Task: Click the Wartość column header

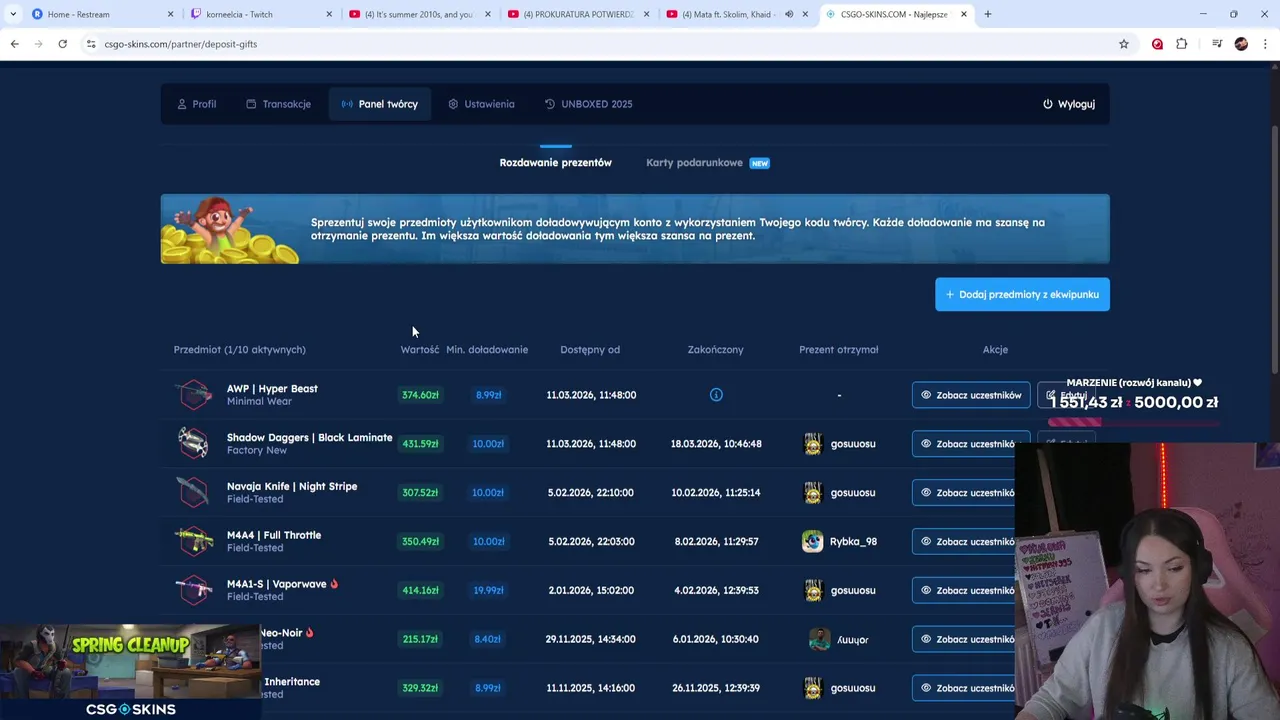Action: pos(420,350)
